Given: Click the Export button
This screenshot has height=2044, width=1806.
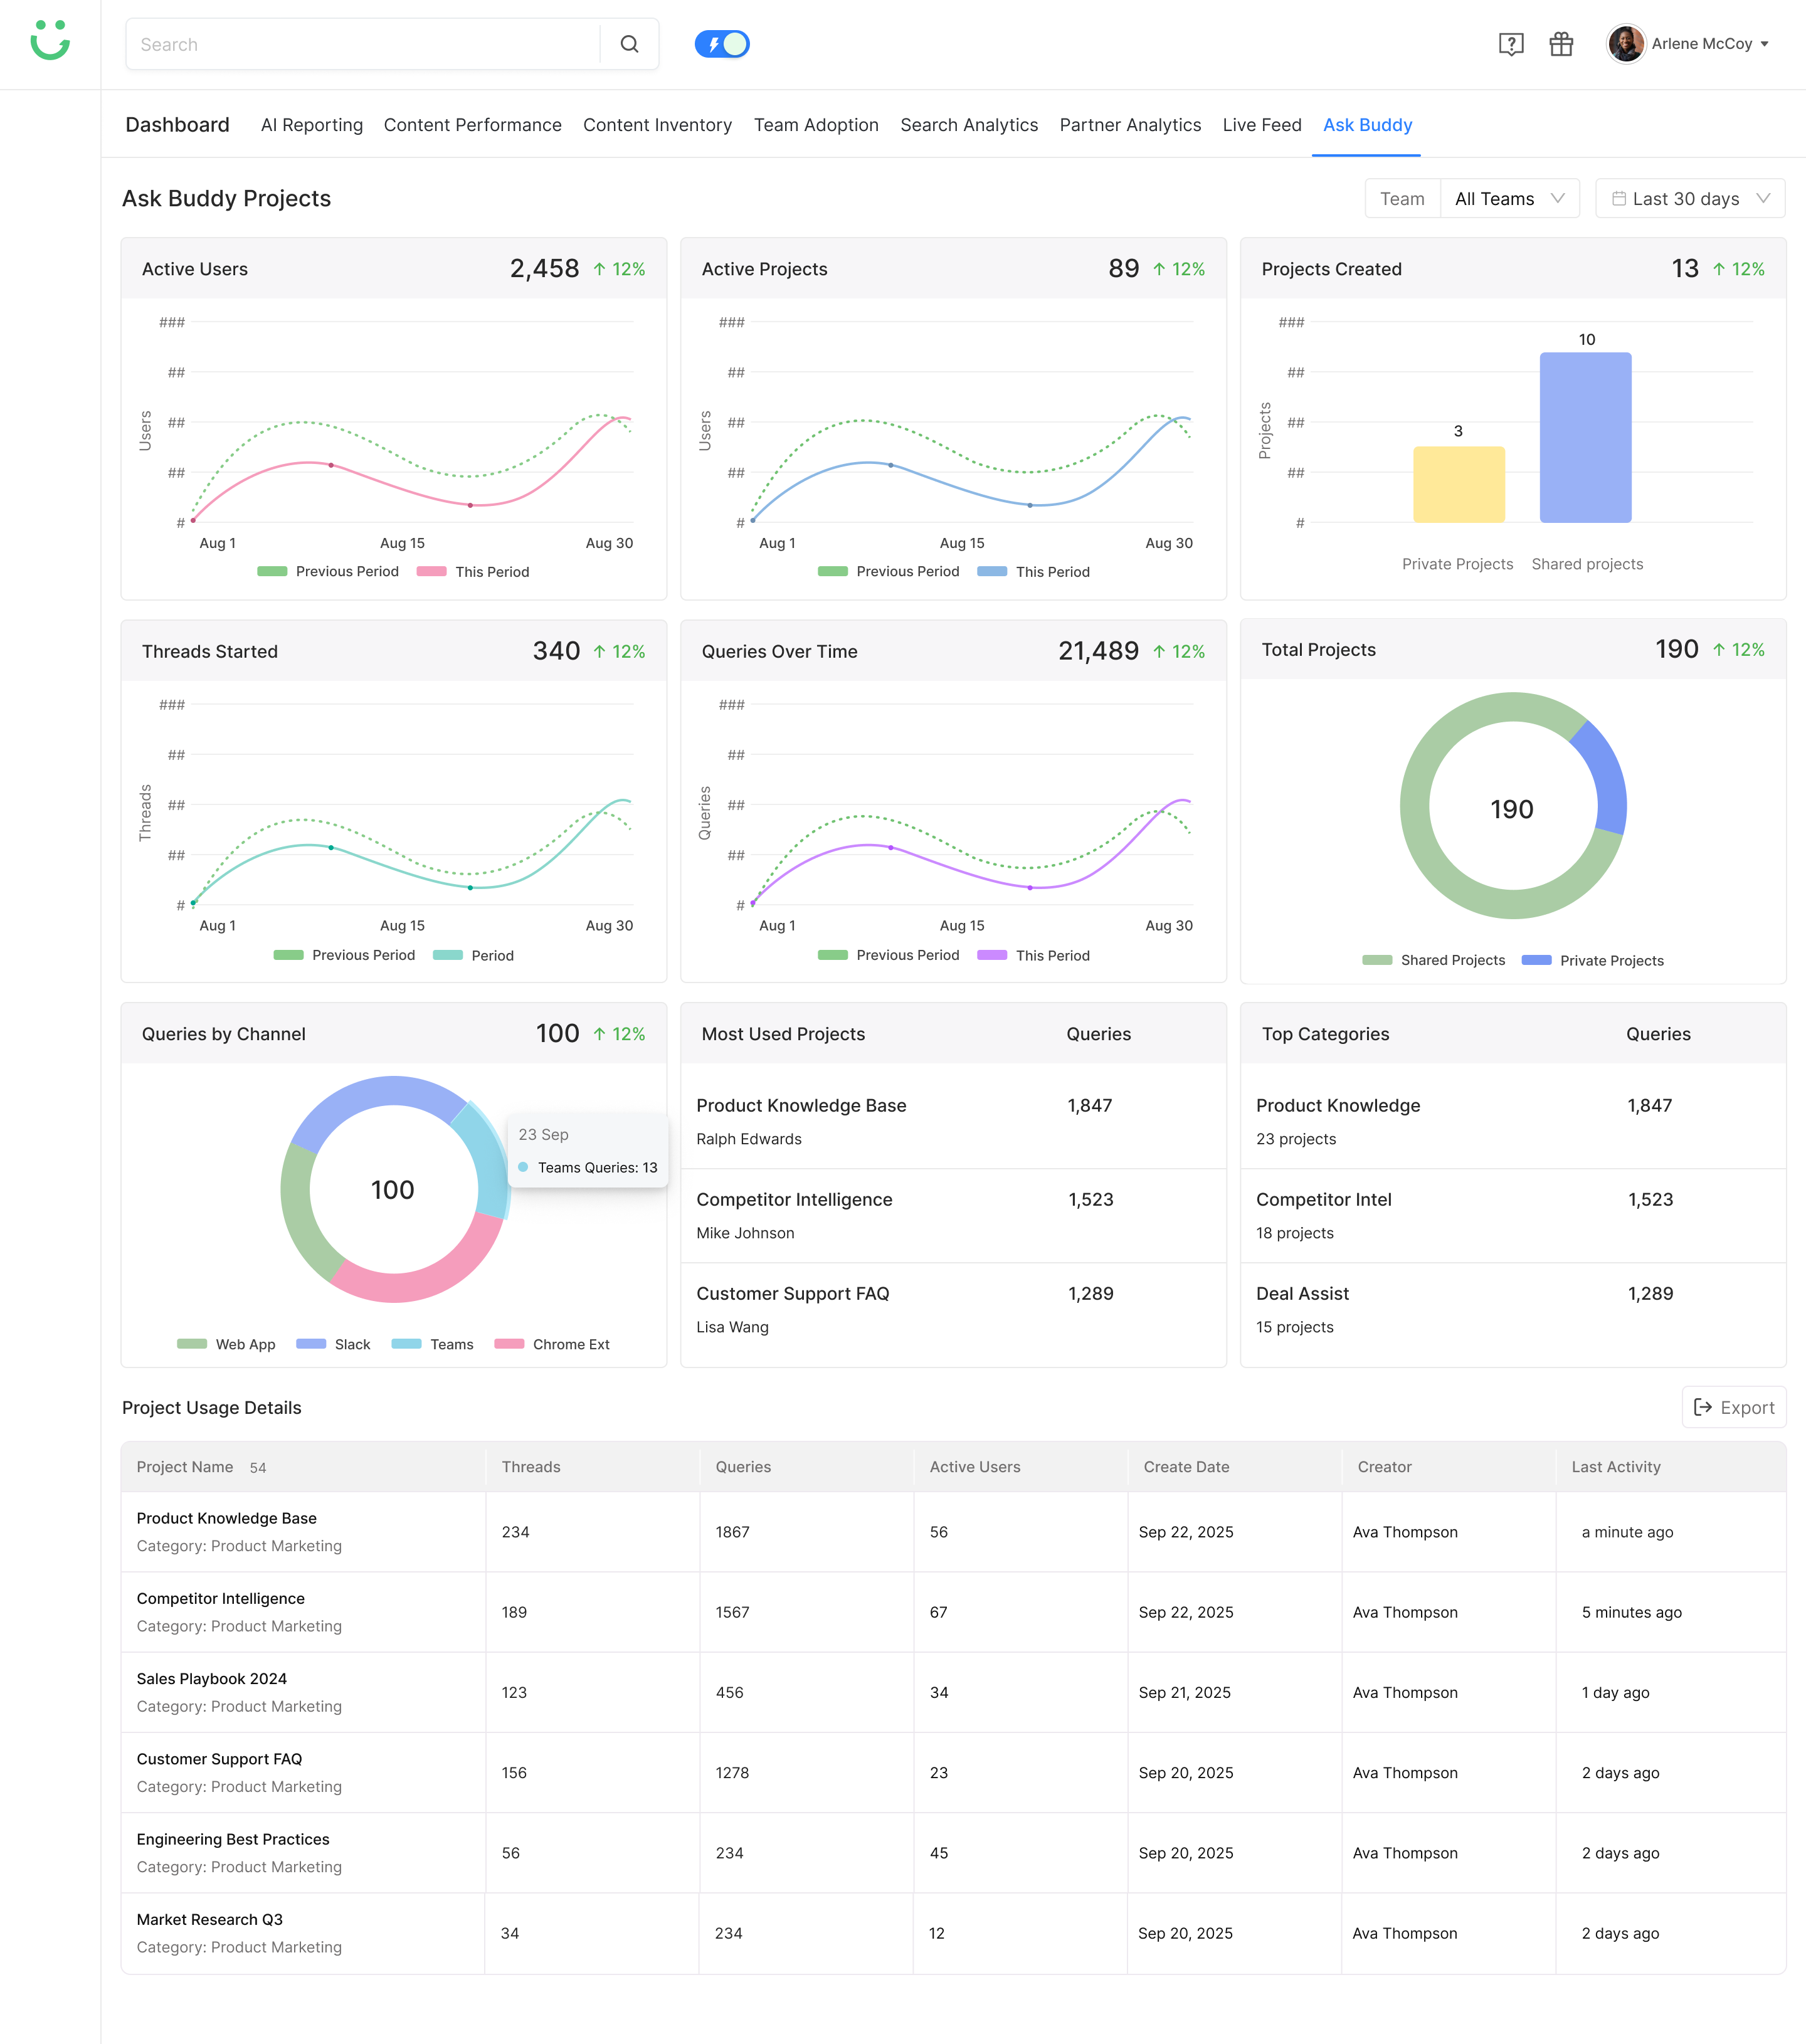Looking at the screenshot, I should pyautogui.click(x=1733, y=1407).
